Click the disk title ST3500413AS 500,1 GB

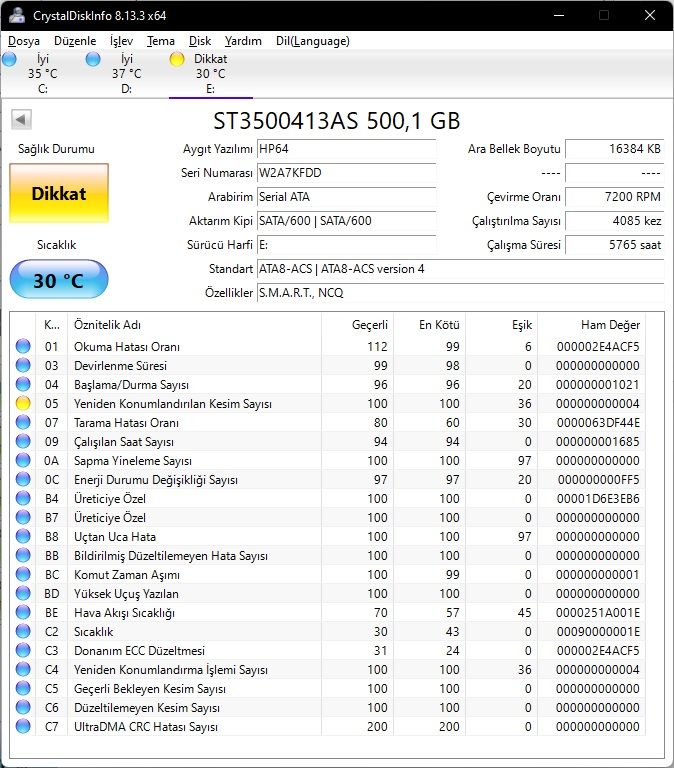tap(337, 120)
